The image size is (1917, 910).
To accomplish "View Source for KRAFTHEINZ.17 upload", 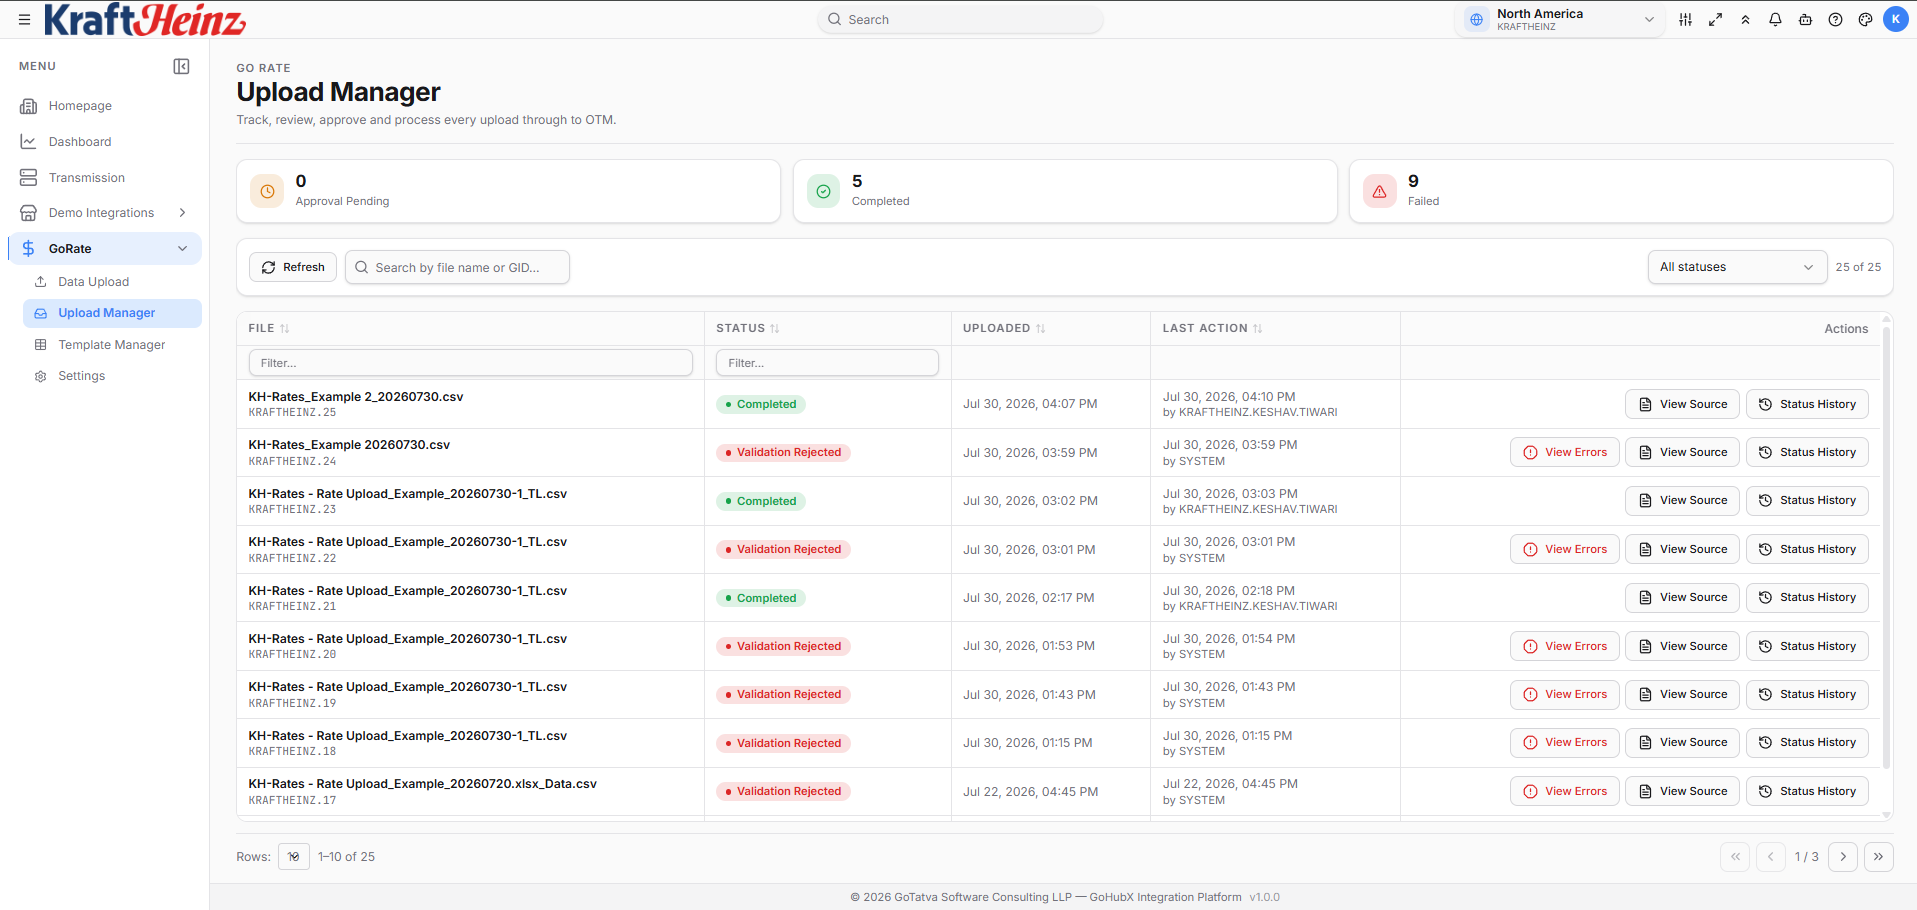I will tap(1682, 791).
